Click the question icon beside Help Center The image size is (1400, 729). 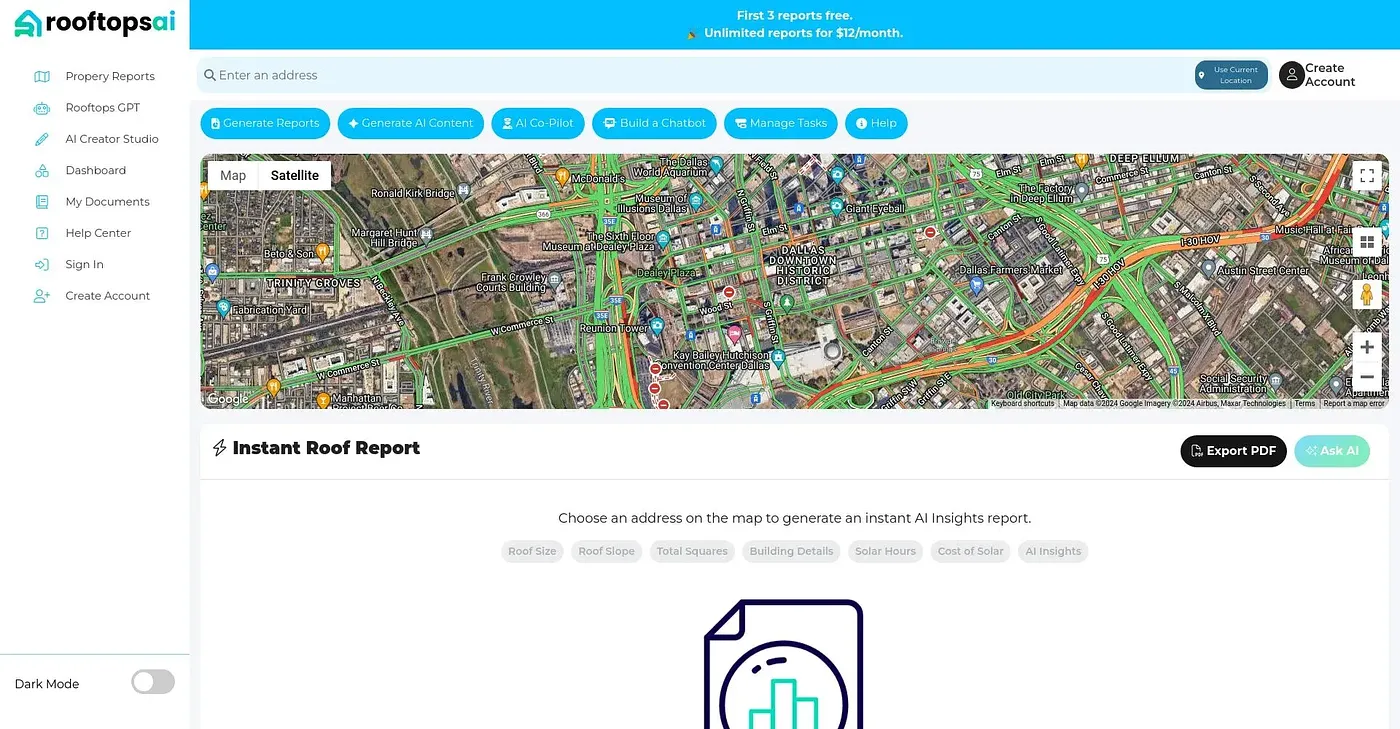[42, 233]
